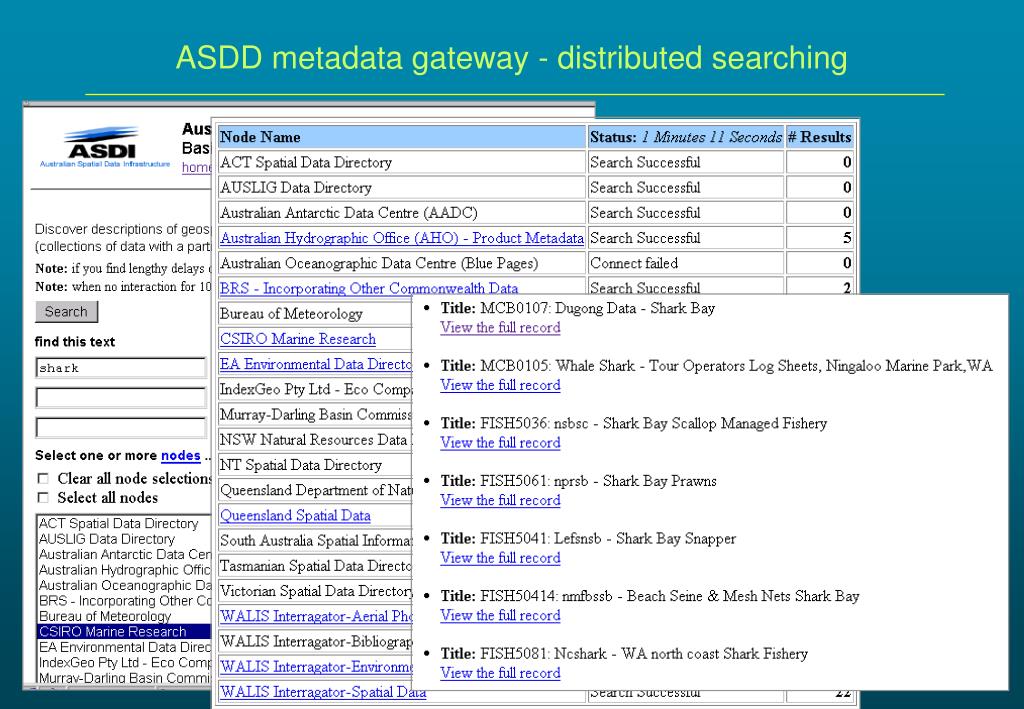Click 'Tasmanian Spatial Data Directo' table cell
This screenshot has width=1024, height=709.
coord(315,566)
